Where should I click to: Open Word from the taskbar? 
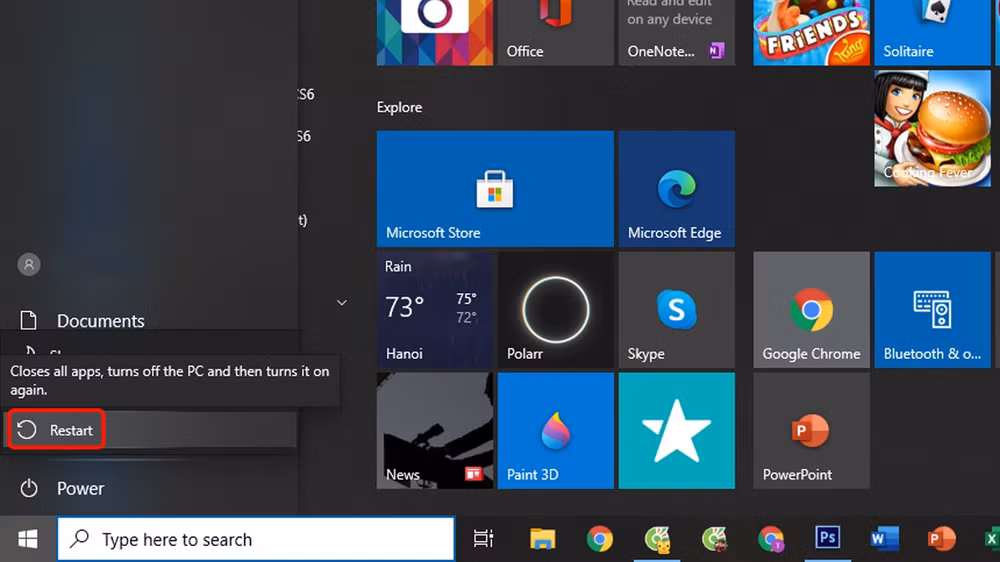pyautogui.click(x=885, y=540)
